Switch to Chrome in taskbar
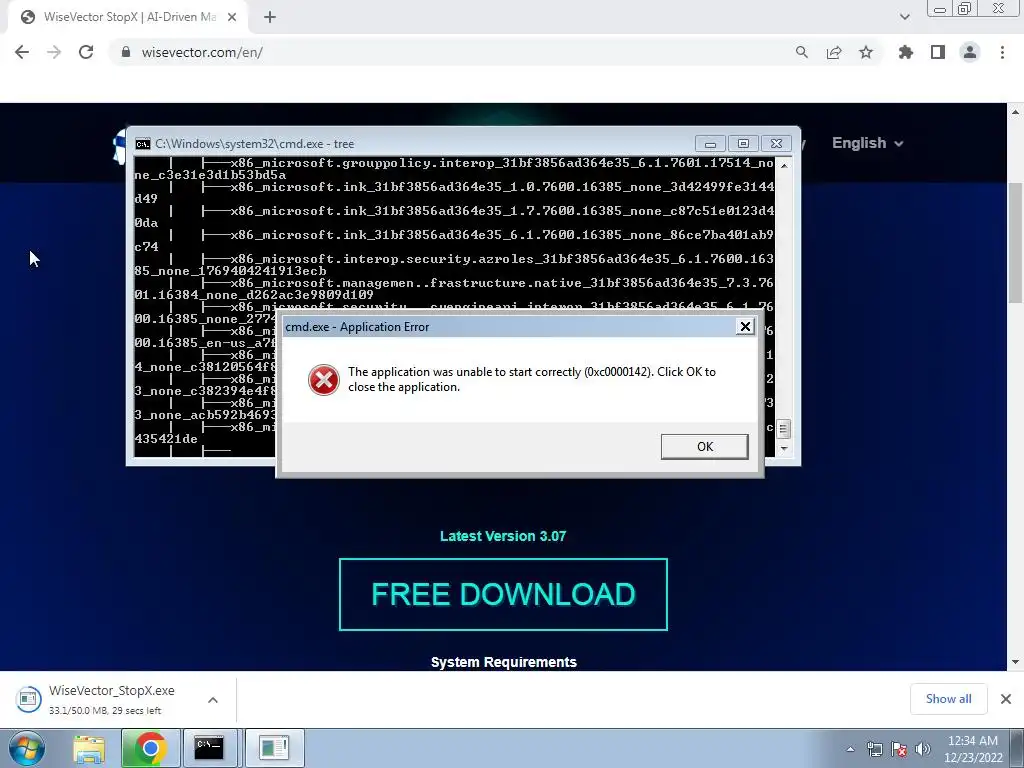The height and width of the screenshot is (768, 1024). (150, 748)
